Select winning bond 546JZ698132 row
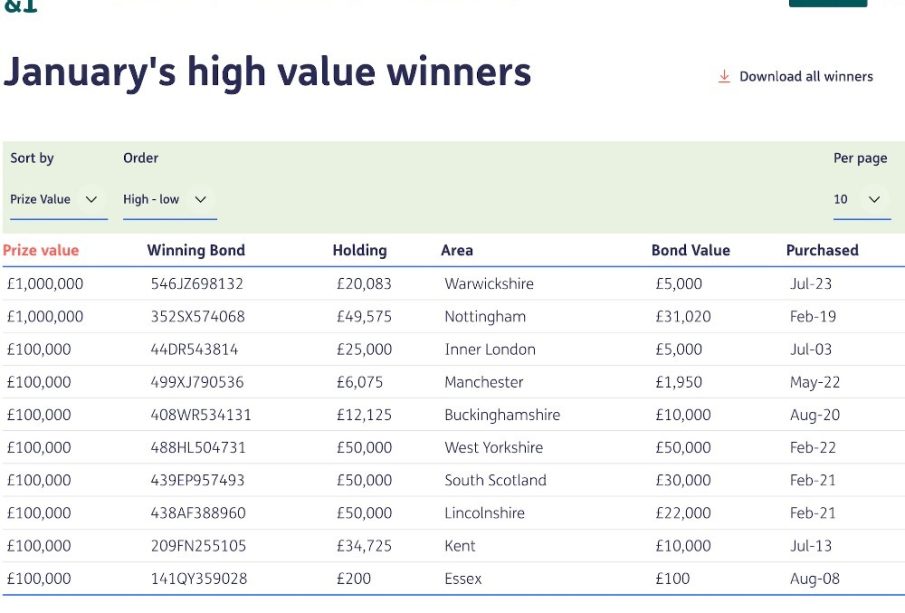Image resolution: width=905 pixels, height=613 pixels. (x=197, y=284)
